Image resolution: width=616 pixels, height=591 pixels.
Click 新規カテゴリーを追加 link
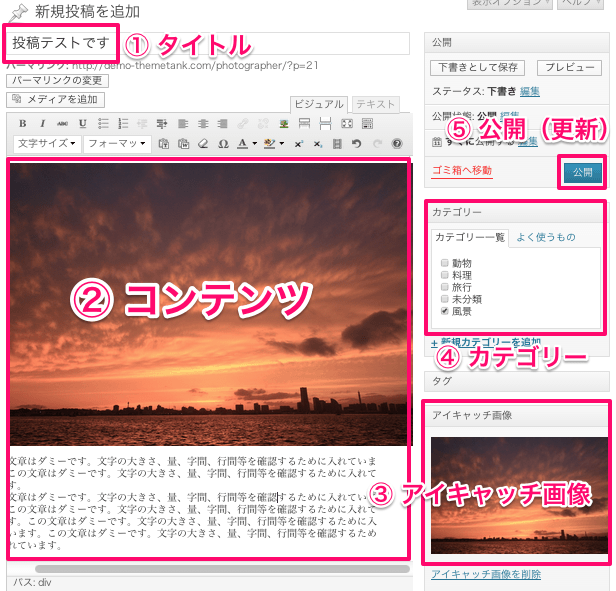pyautogui.click(x=486, y=343)
